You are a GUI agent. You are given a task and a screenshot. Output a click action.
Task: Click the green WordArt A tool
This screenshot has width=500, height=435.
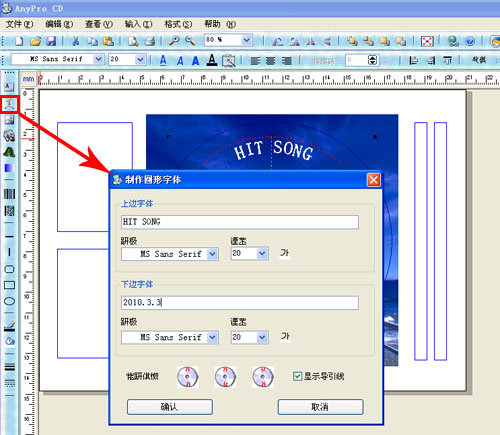(9, 152)
